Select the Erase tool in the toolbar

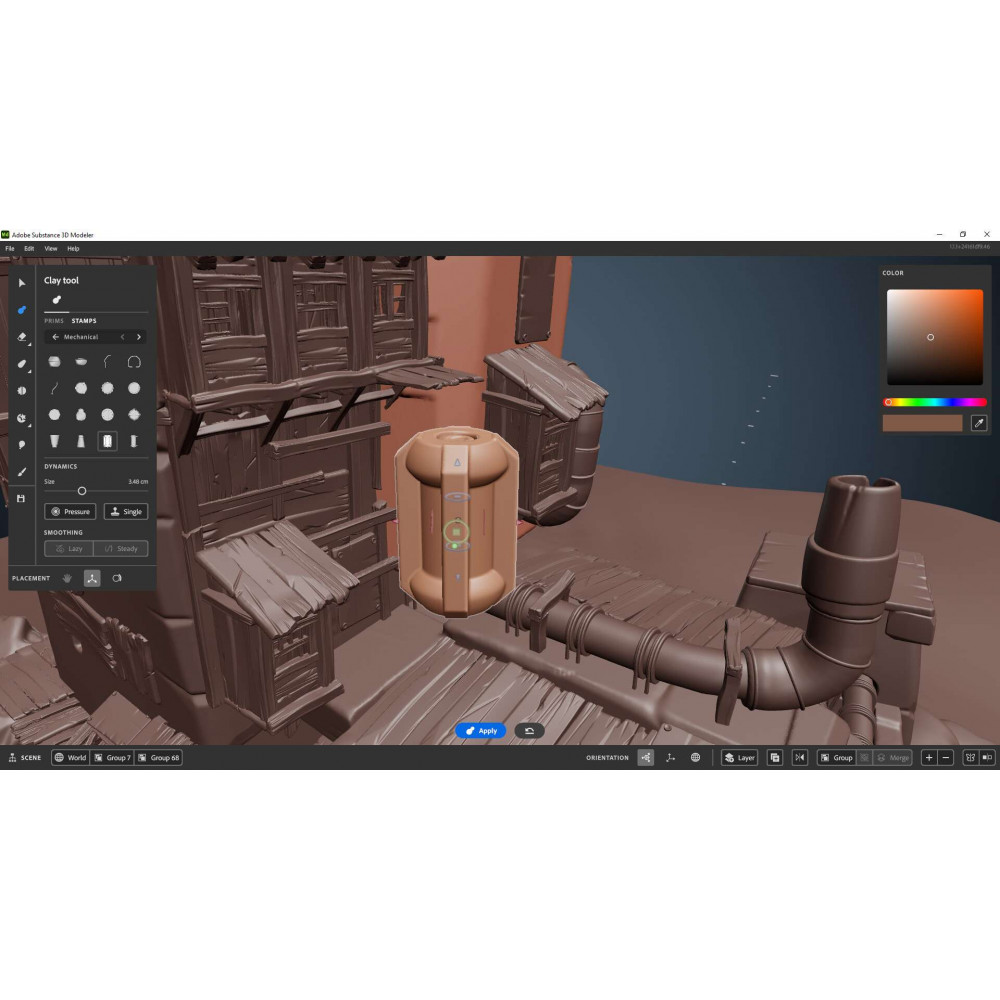pyautogui.click(x=22, y=337)
